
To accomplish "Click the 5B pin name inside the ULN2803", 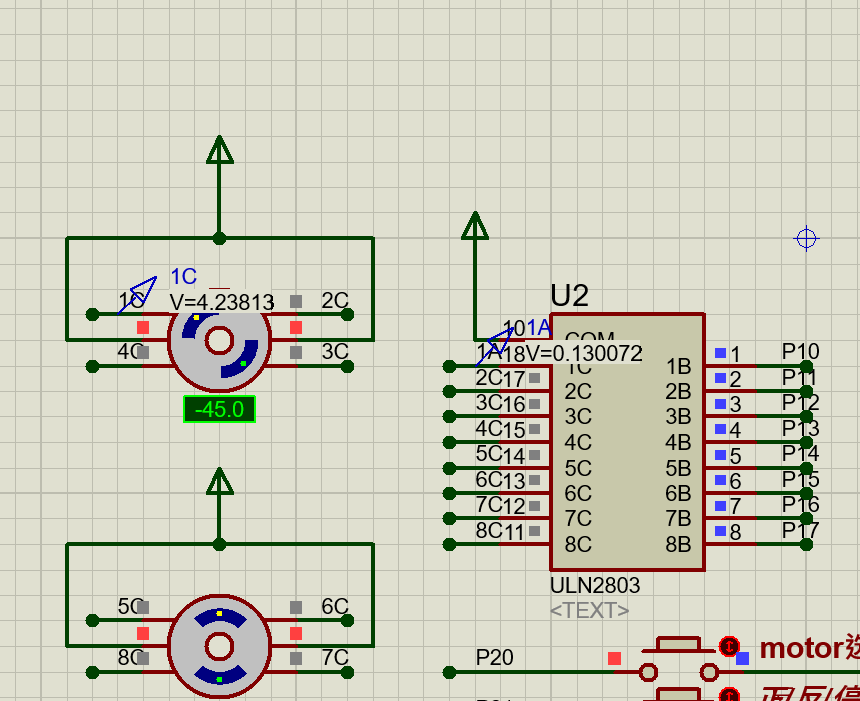I will [x=678, y=468].
